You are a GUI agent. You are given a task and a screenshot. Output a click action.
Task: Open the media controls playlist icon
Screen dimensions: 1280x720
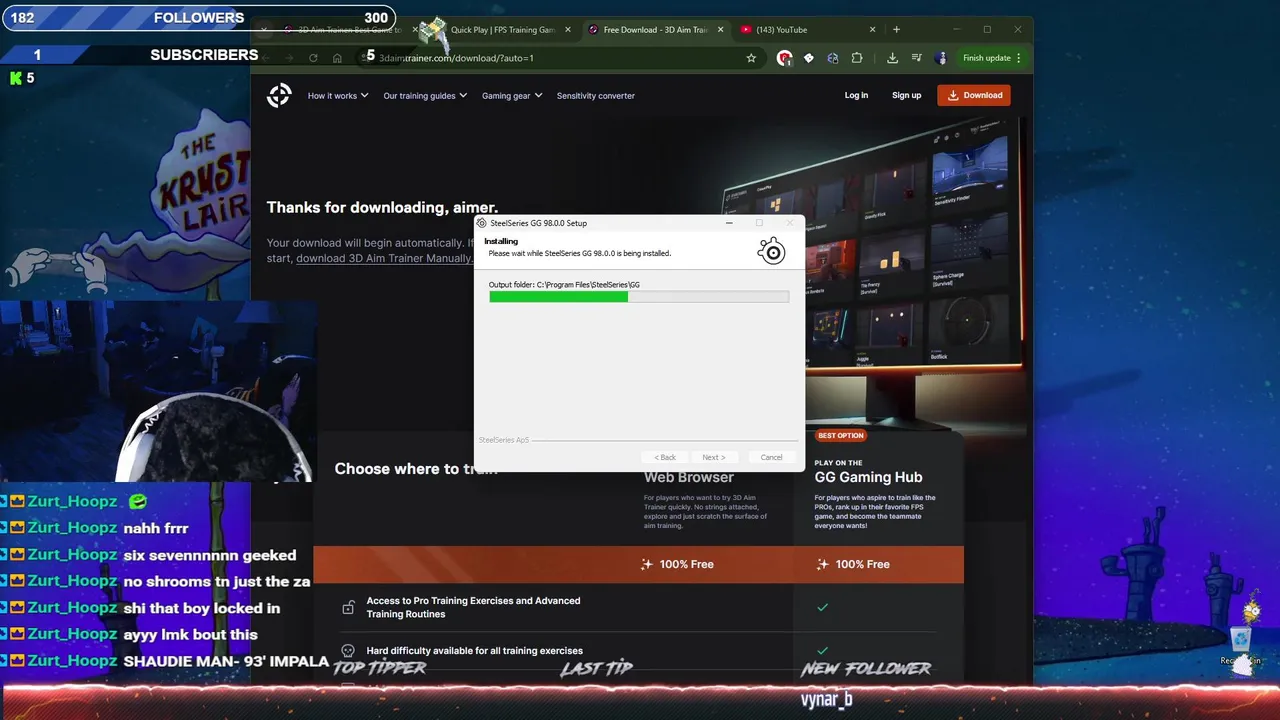coord(916,58)
